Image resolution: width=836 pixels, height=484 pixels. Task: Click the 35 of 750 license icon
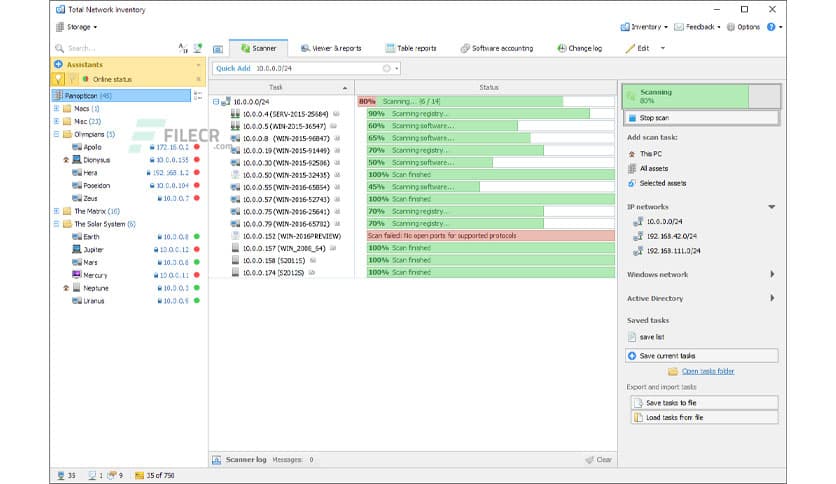139,475
